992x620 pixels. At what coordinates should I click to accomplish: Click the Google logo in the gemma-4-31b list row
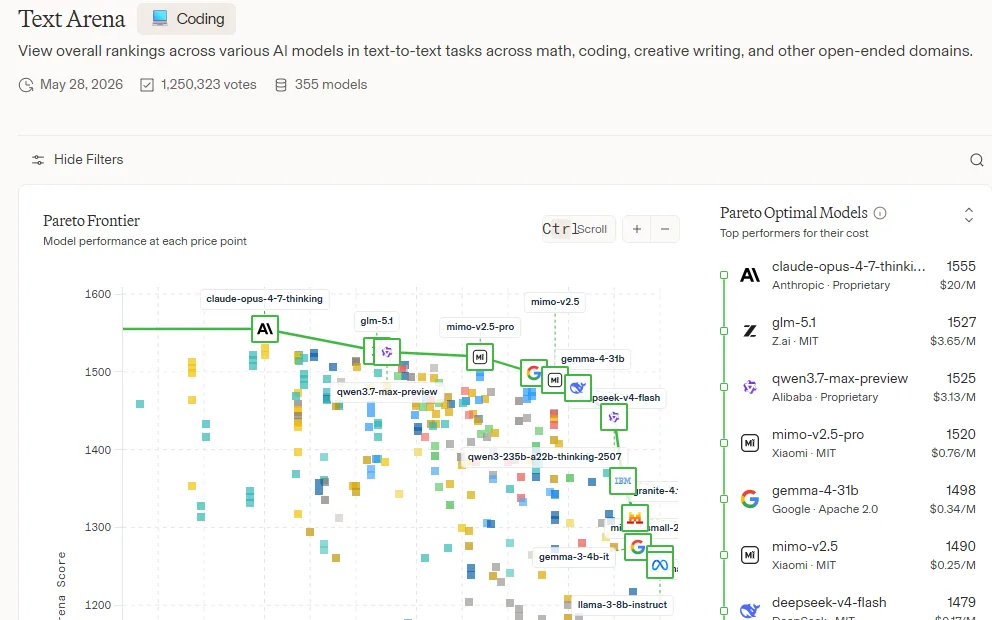coord(750,499)
